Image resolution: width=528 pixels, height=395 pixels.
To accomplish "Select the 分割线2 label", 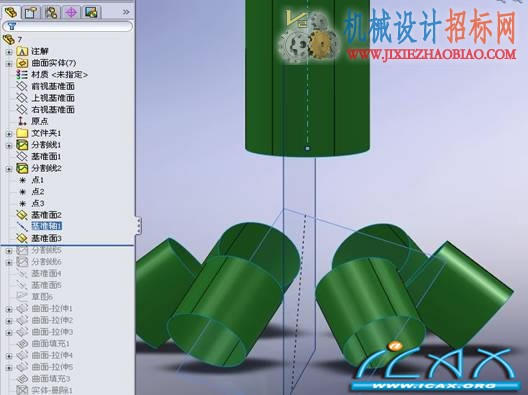I will click(46, 168).
